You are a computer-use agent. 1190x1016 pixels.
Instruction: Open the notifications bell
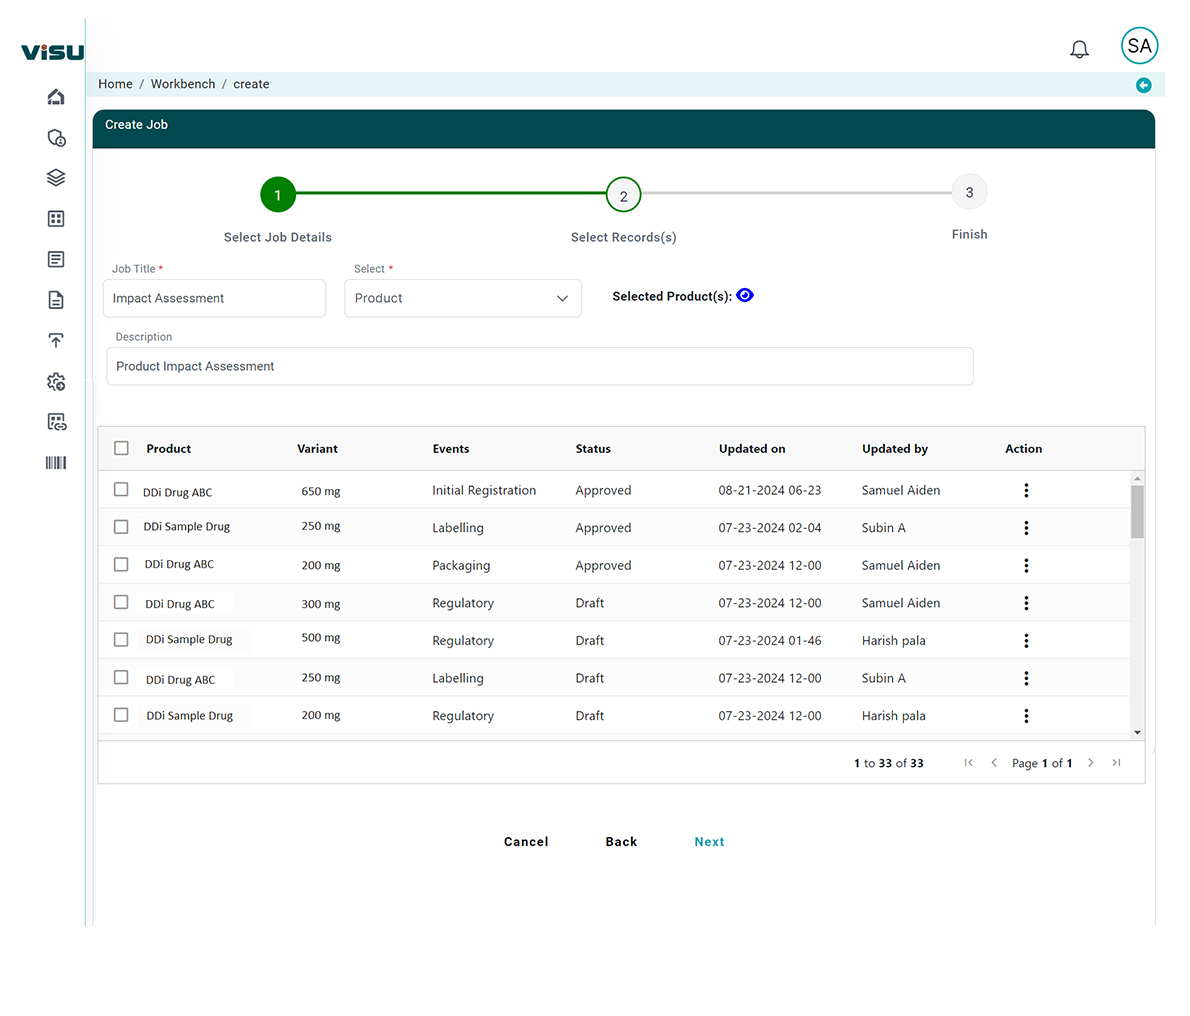click(1079, 49)
